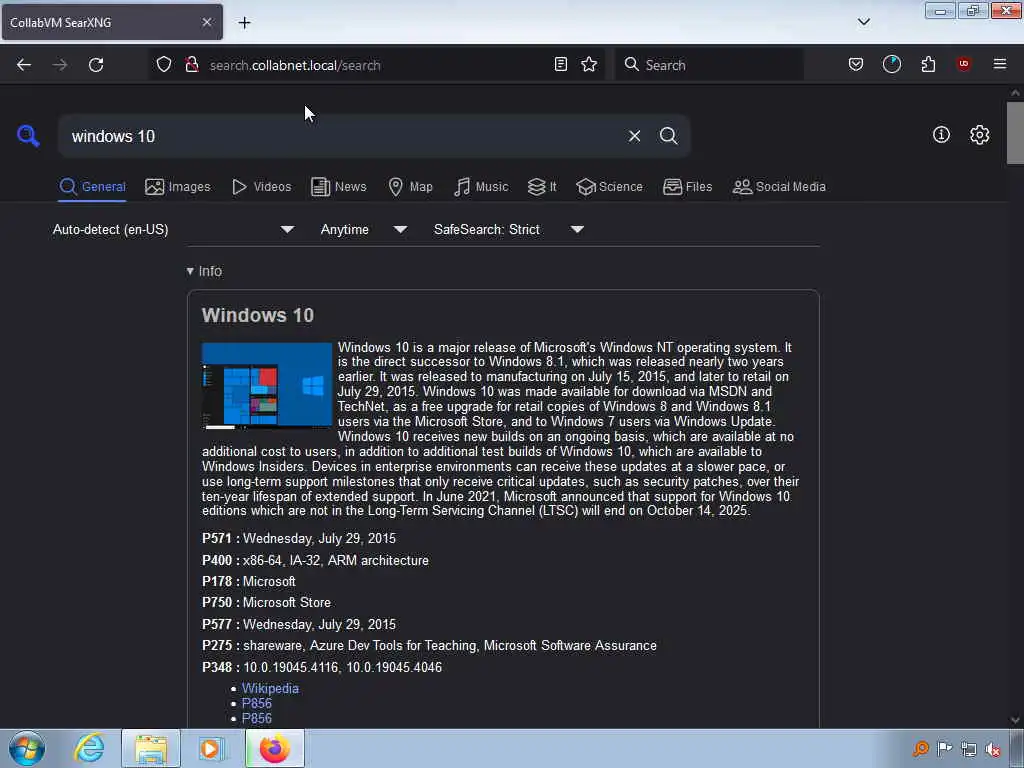Clear the windows 10 search query
The height and width of the screenshot is (768, 1024).
coord(634,136)
